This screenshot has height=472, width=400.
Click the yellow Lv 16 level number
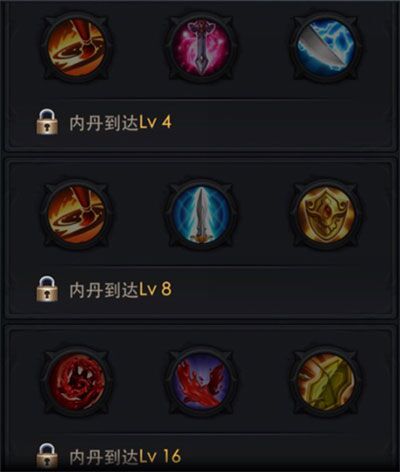tap(160, 457)
